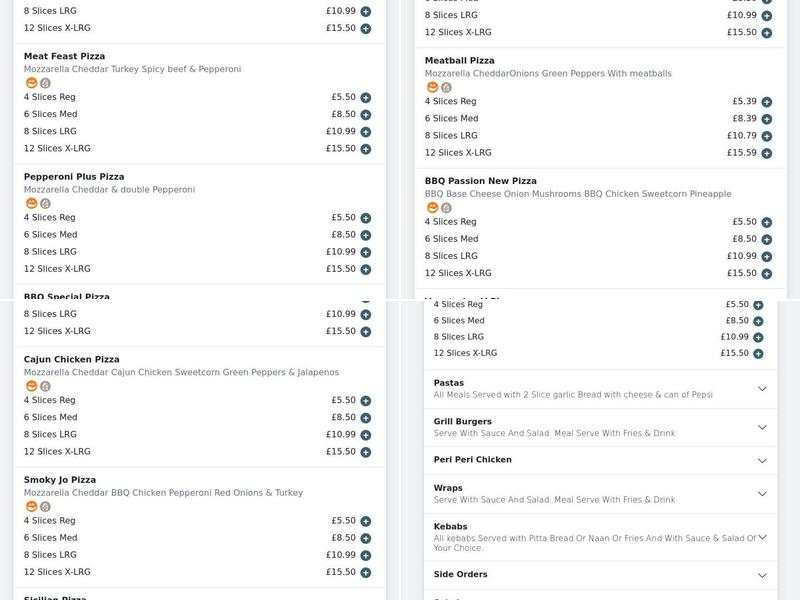Add 6 Slices Med Meatball Pizza
The image size is (800, 600).
tap(766, 120)
